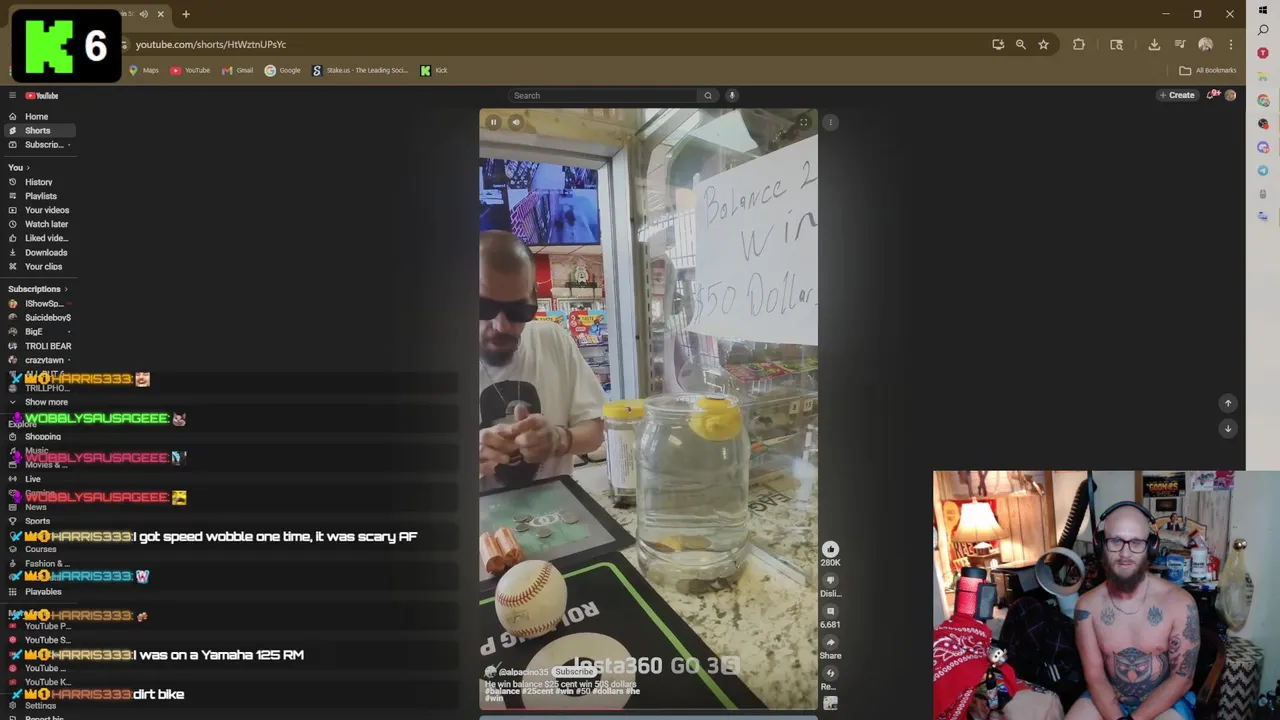The width and height of the screenshot is (1280, 720).
Task: Open the Maps bookmark
Action: (x=144, y=71)
